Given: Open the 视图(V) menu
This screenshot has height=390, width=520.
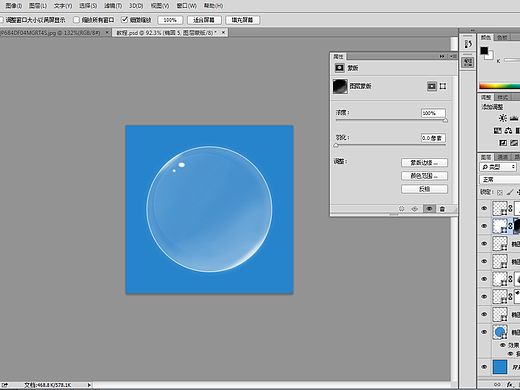Looking at the screenshot, I should pyautogui.click(x=160, y=6).
